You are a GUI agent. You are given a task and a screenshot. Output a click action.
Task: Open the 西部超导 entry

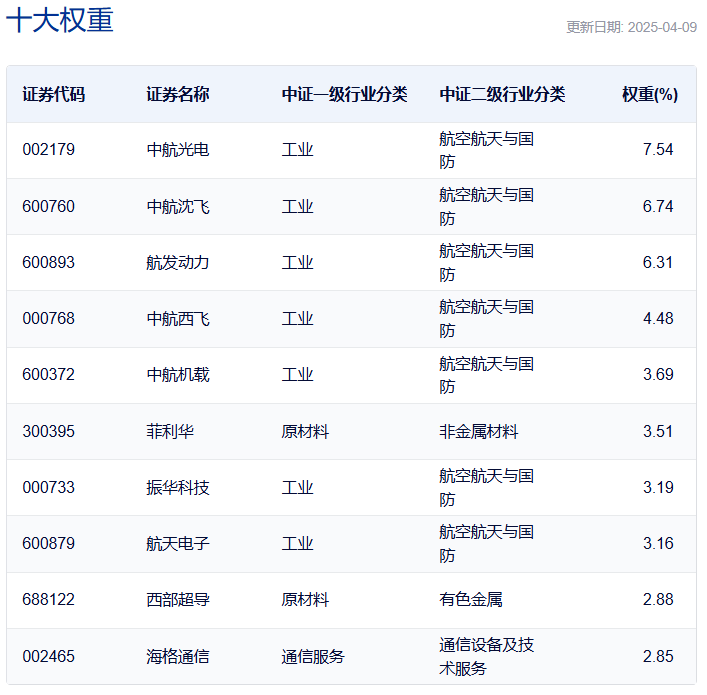coord(178,600)
